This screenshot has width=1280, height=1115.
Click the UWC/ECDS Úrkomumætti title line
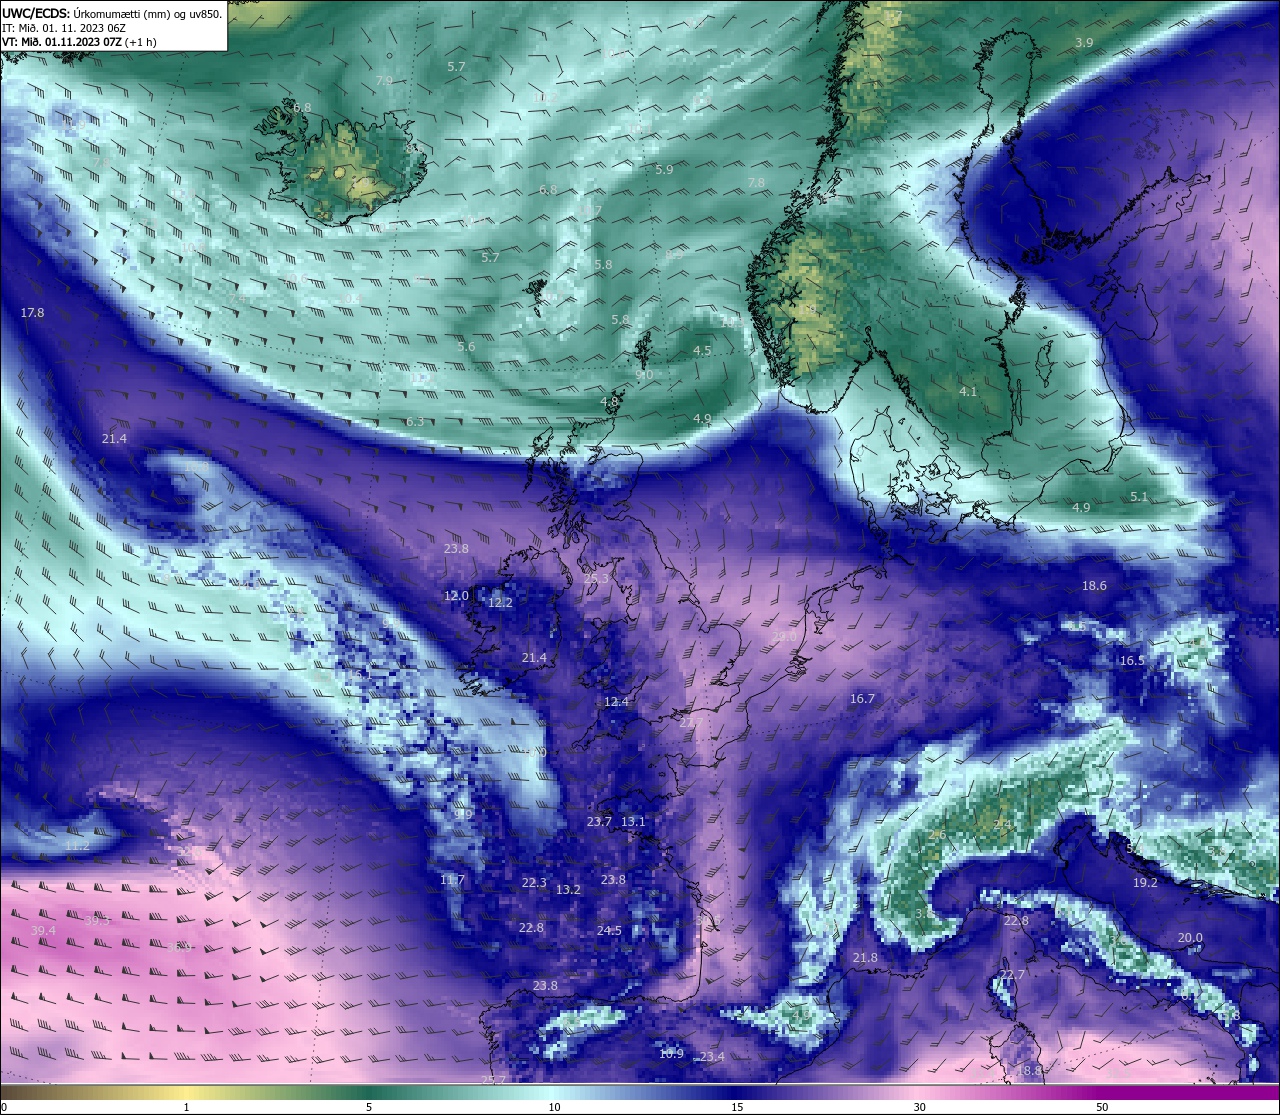point(112,13)
